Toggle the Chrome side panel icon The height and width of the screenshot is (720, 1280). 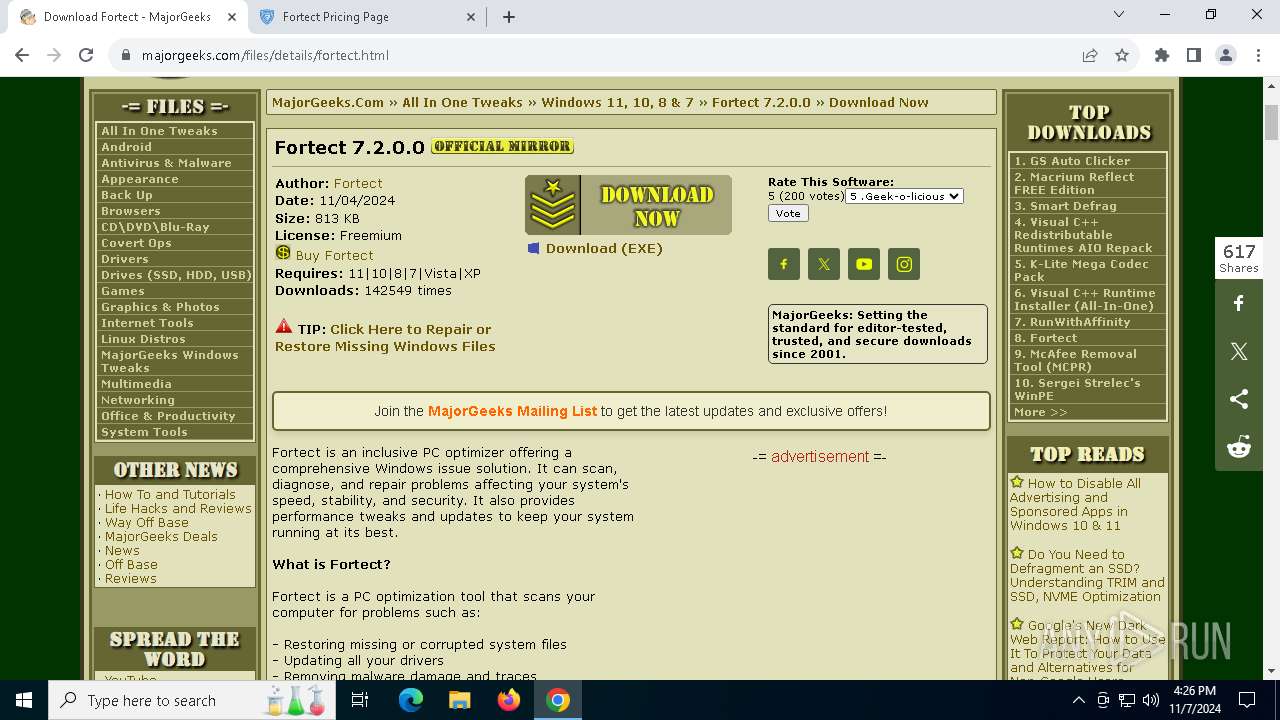[x=1194, y=55]
